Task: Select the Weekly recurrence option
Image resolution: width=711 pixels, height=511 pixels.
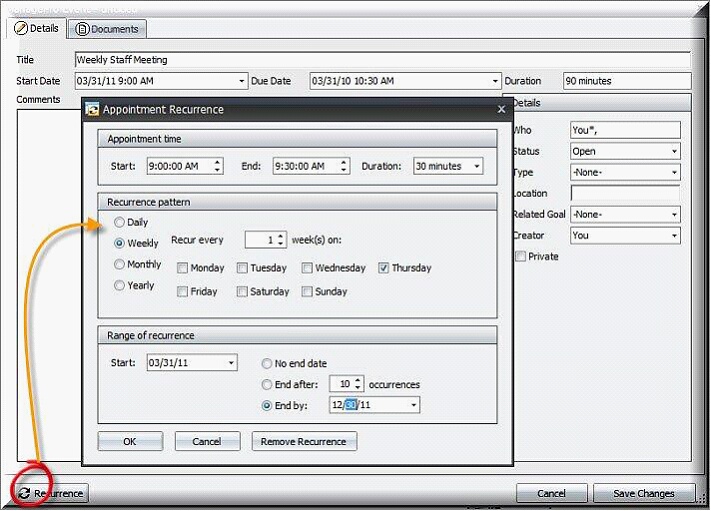Action: coord(119,243)
